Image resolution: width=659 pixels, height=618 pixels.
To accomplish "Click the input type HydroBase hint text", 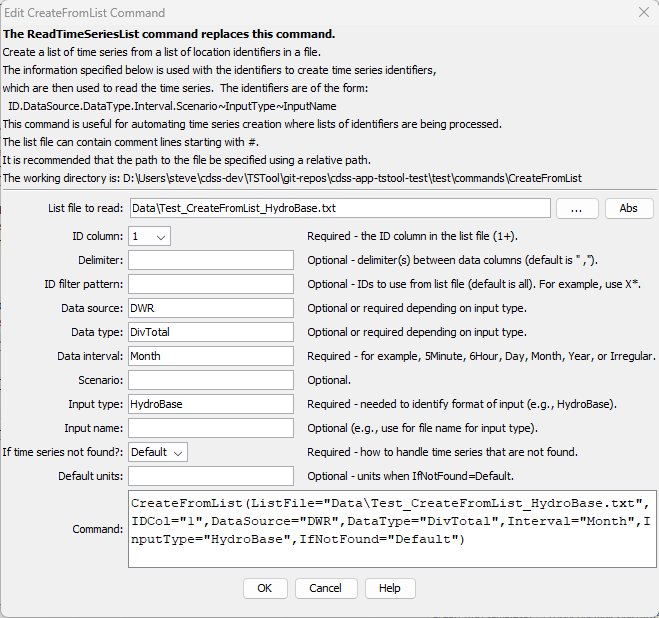I will tap(462, 404).
